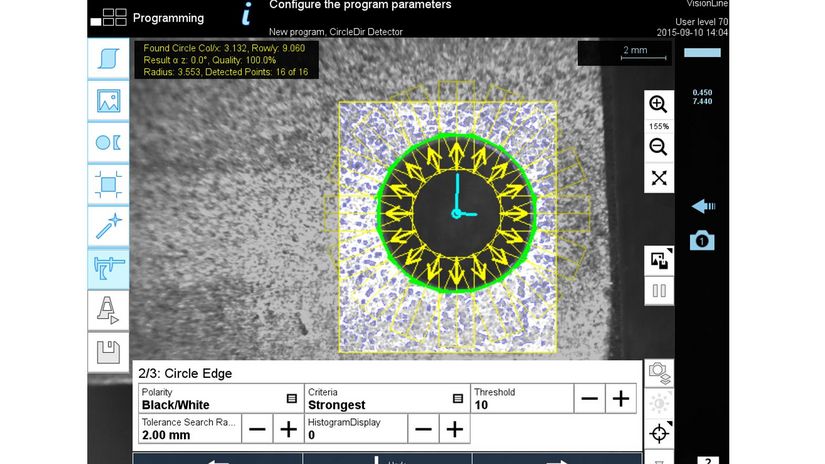Capture image with the camera icon
825x464 pixels.
point(702,240)
